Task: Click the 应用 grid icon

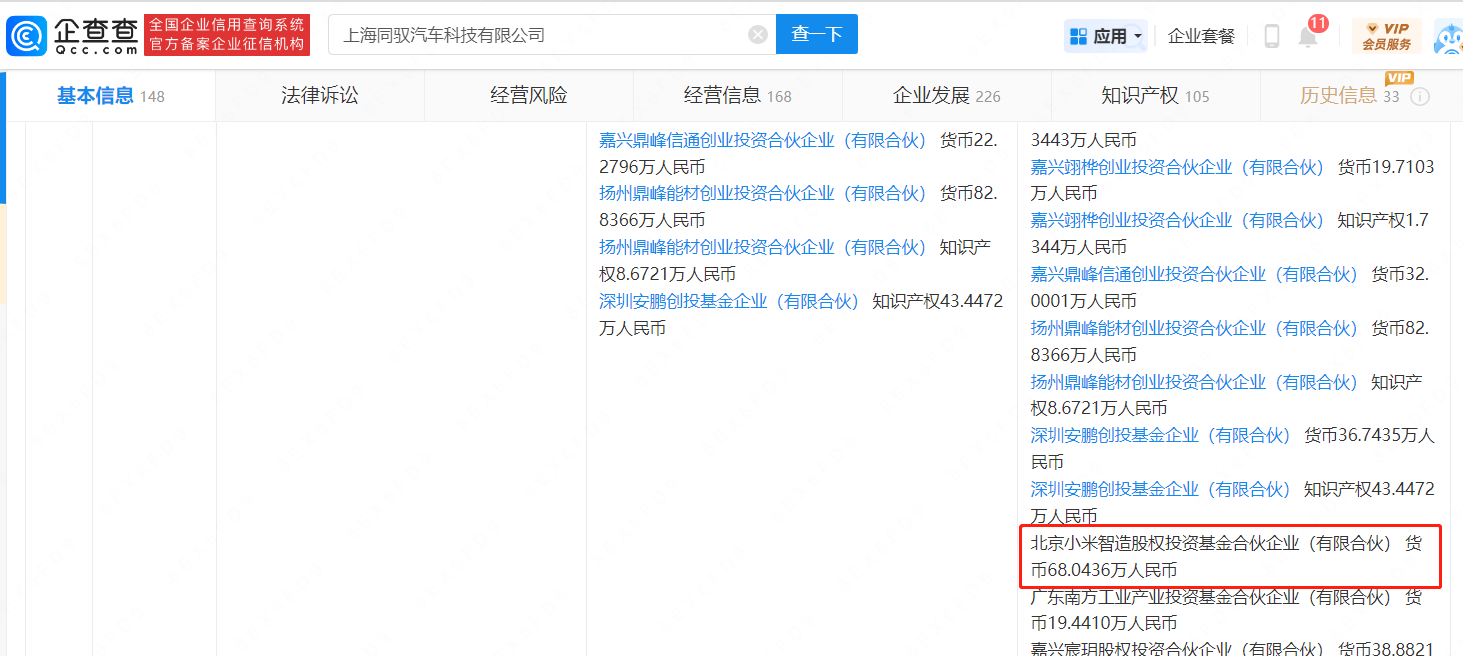Action: (1078, 36)
